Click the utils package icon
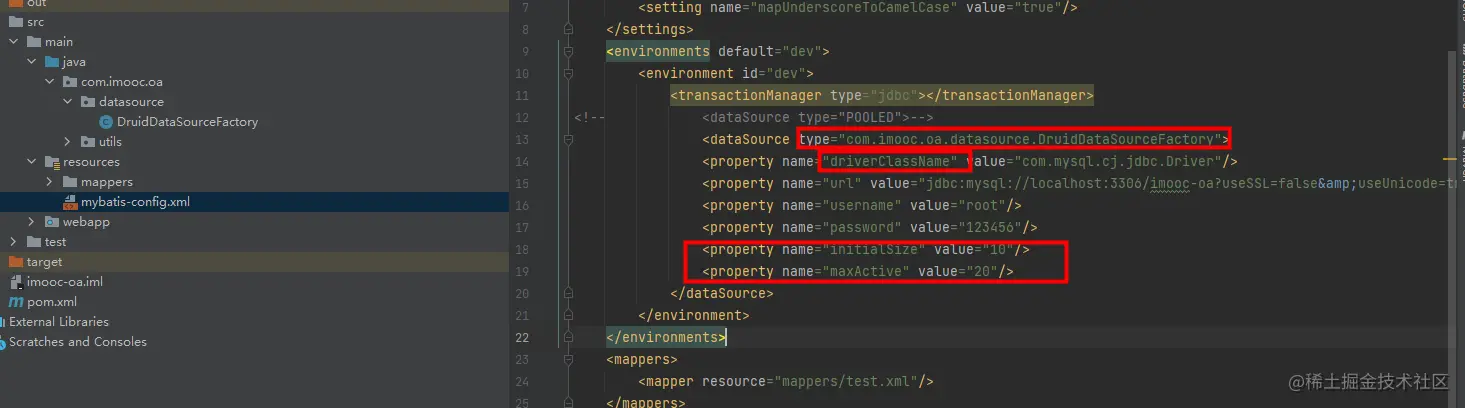Screen dimensions: 1465x408 click(88, 142)
